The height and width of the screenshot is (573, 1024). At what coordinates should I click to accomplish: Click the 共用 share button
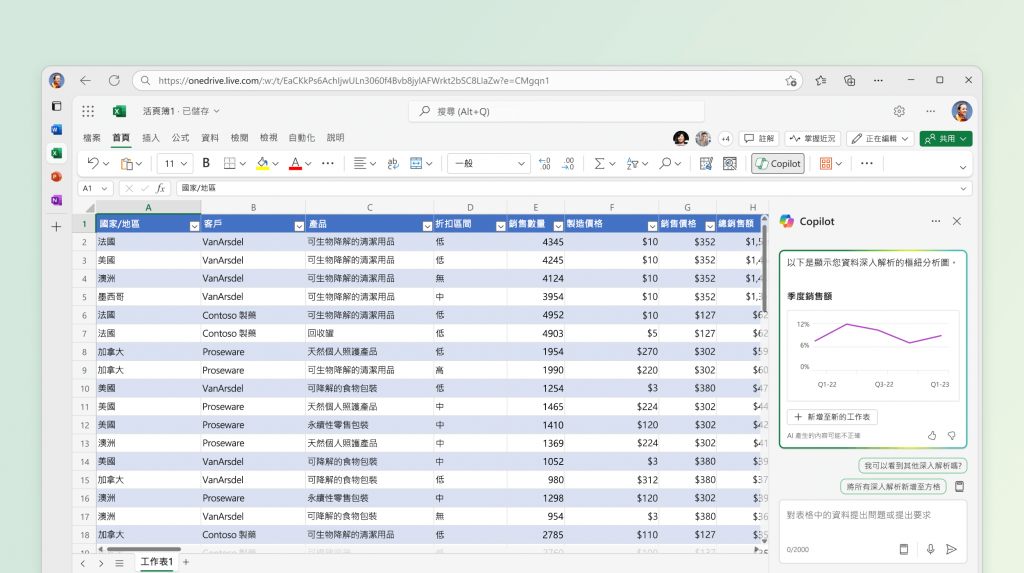pyautogui.click(x=946, y=139)
